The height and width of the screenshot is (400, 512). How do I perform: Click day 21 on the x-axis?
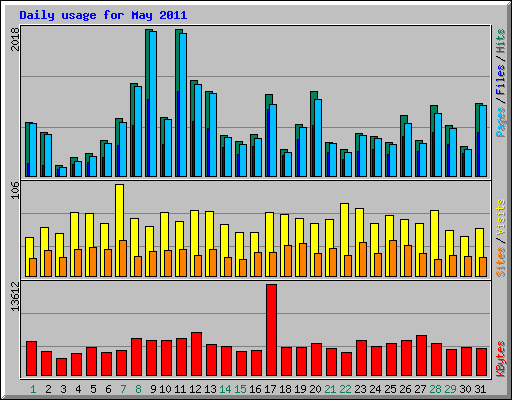pos(330,389)
